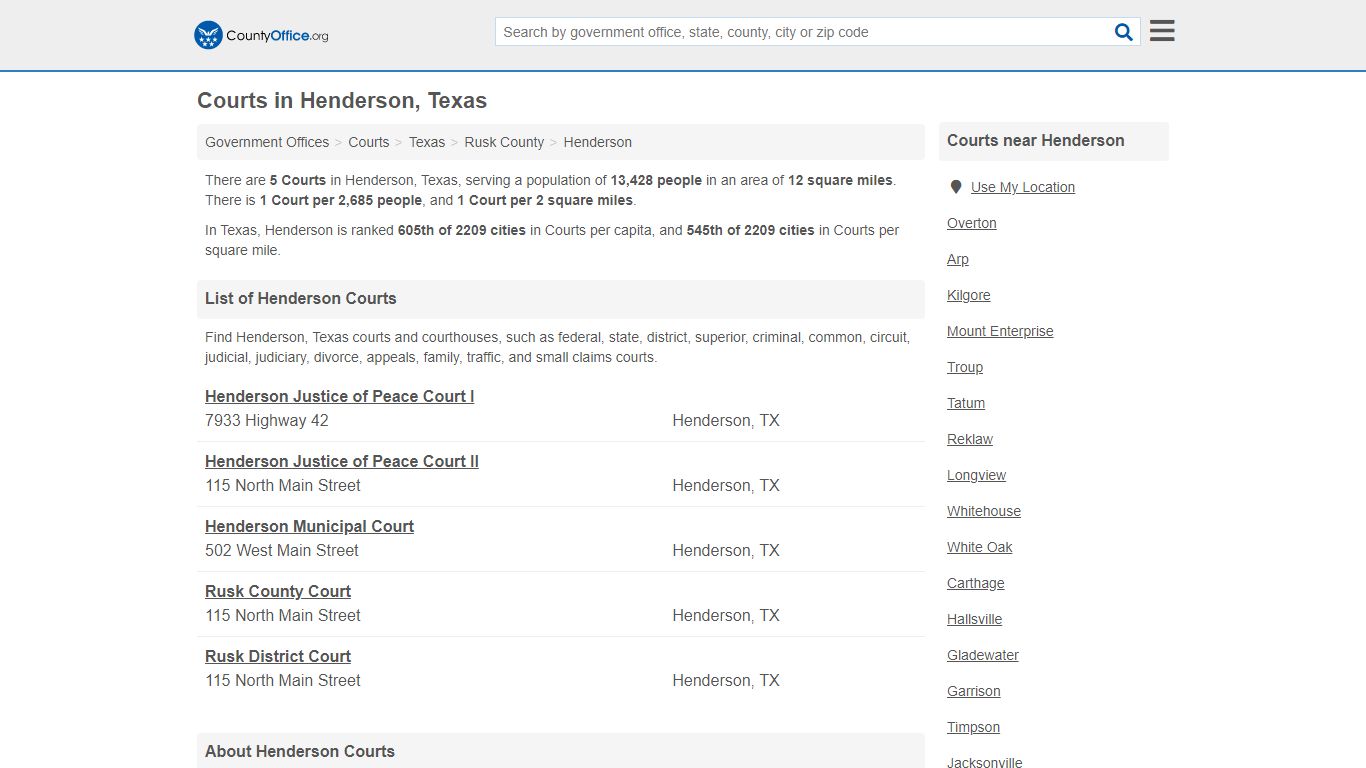Click Use My Location link
The image size is (1366, 768).
point(1023,187)
